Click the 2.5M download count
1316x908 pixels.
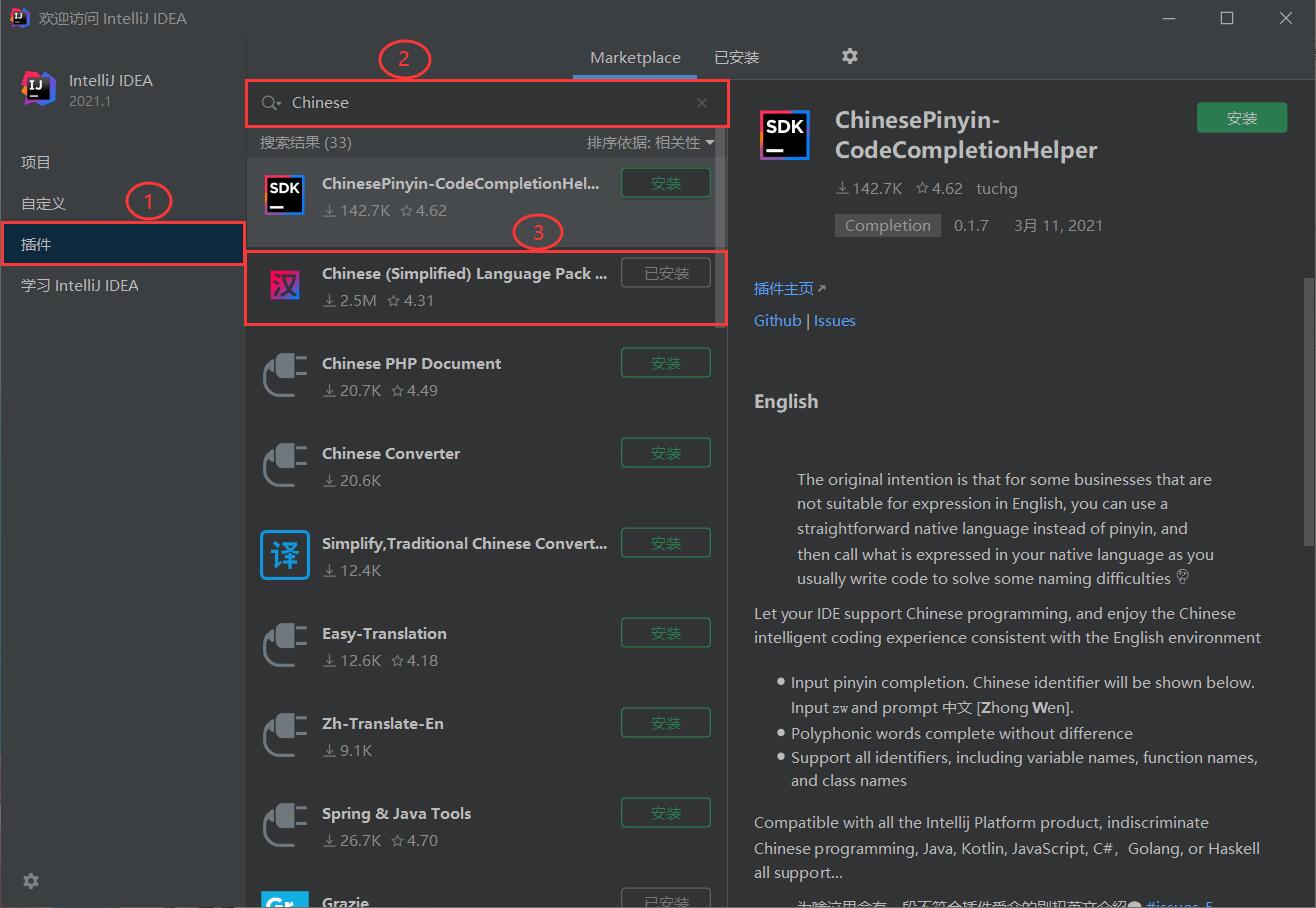(349, 300)
